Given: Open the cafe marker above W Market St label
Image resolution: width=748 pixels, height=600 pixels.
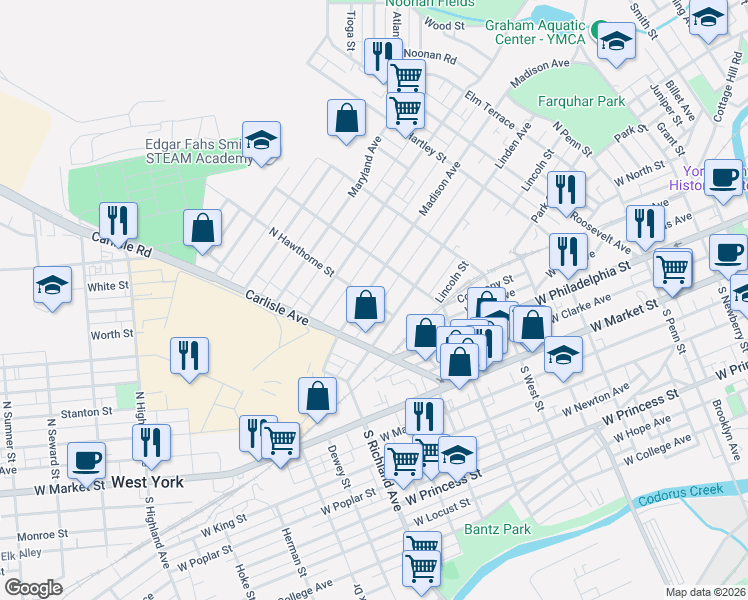Looking at the screenshot, I should (x=86, y=461).
